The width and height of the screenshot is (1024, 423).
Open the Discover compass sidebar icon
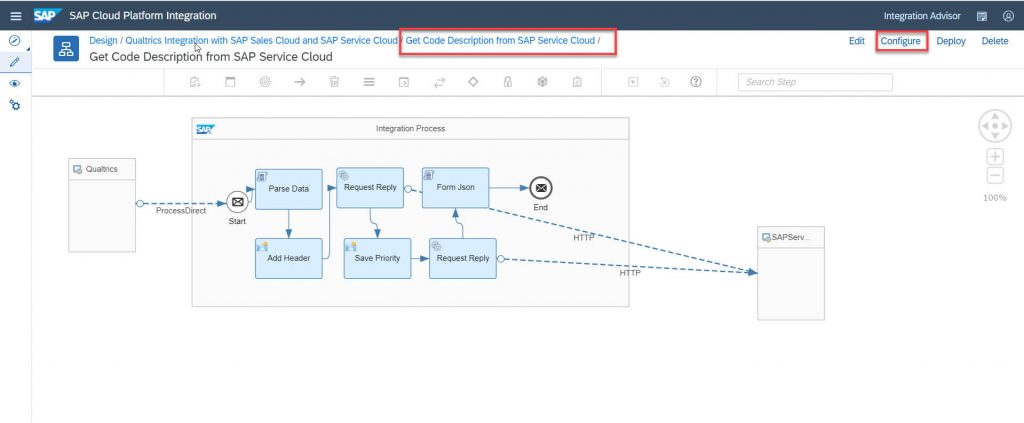[14, 40]
